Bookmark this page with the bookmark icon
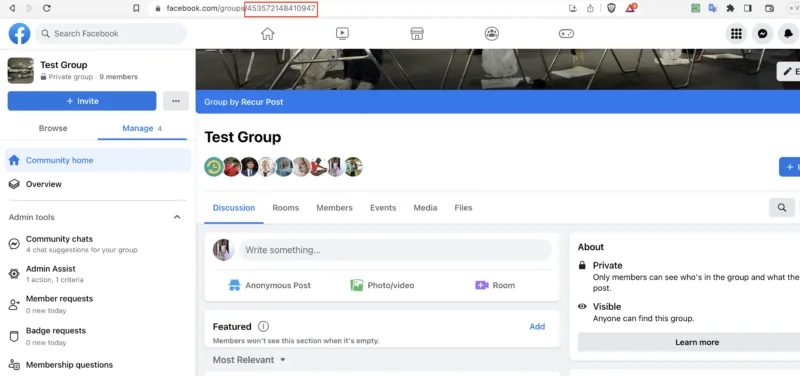 [x=136, y=8]
